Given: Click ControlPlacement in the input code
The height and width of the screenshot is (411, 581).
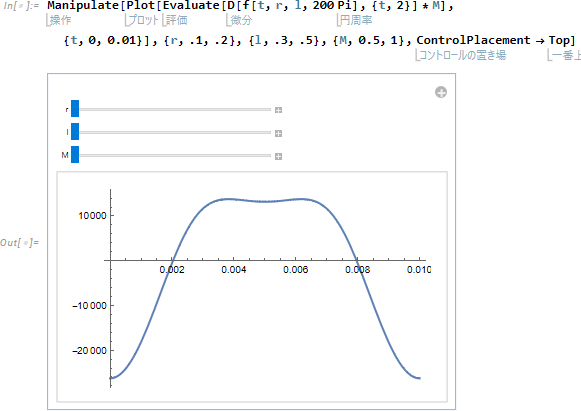Looking at the screenshot, I should point(473,40).
